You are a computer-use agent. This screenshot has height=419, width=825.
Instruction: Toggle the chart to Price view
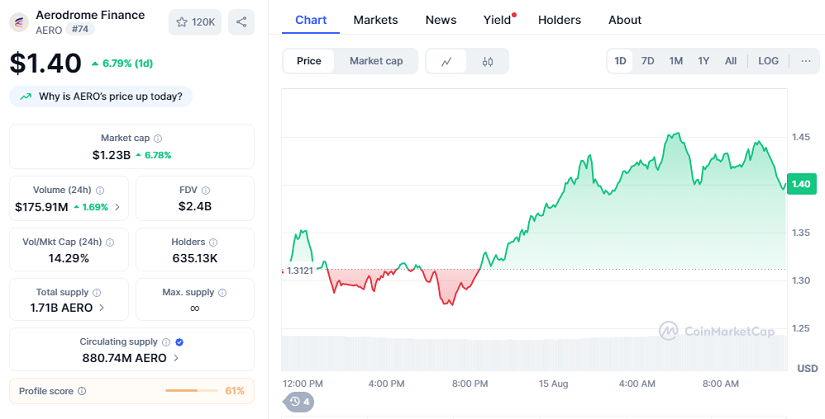pos(309,61)
